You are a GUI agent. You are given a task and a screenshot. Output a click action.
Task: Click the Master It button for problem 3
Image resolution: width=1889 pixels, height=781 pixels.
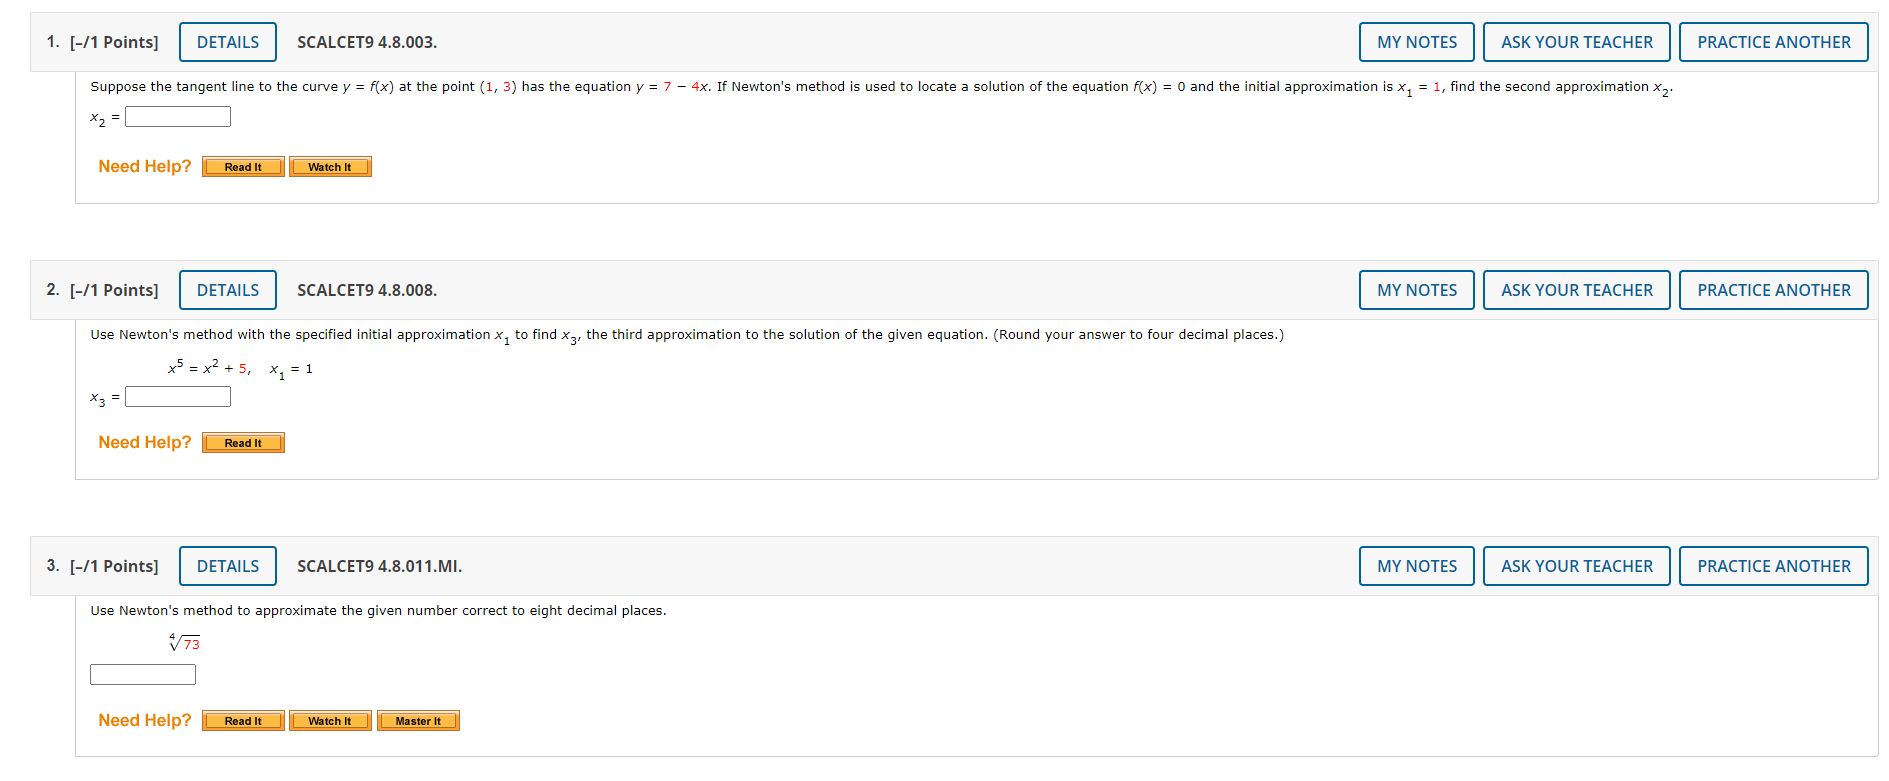417,720
